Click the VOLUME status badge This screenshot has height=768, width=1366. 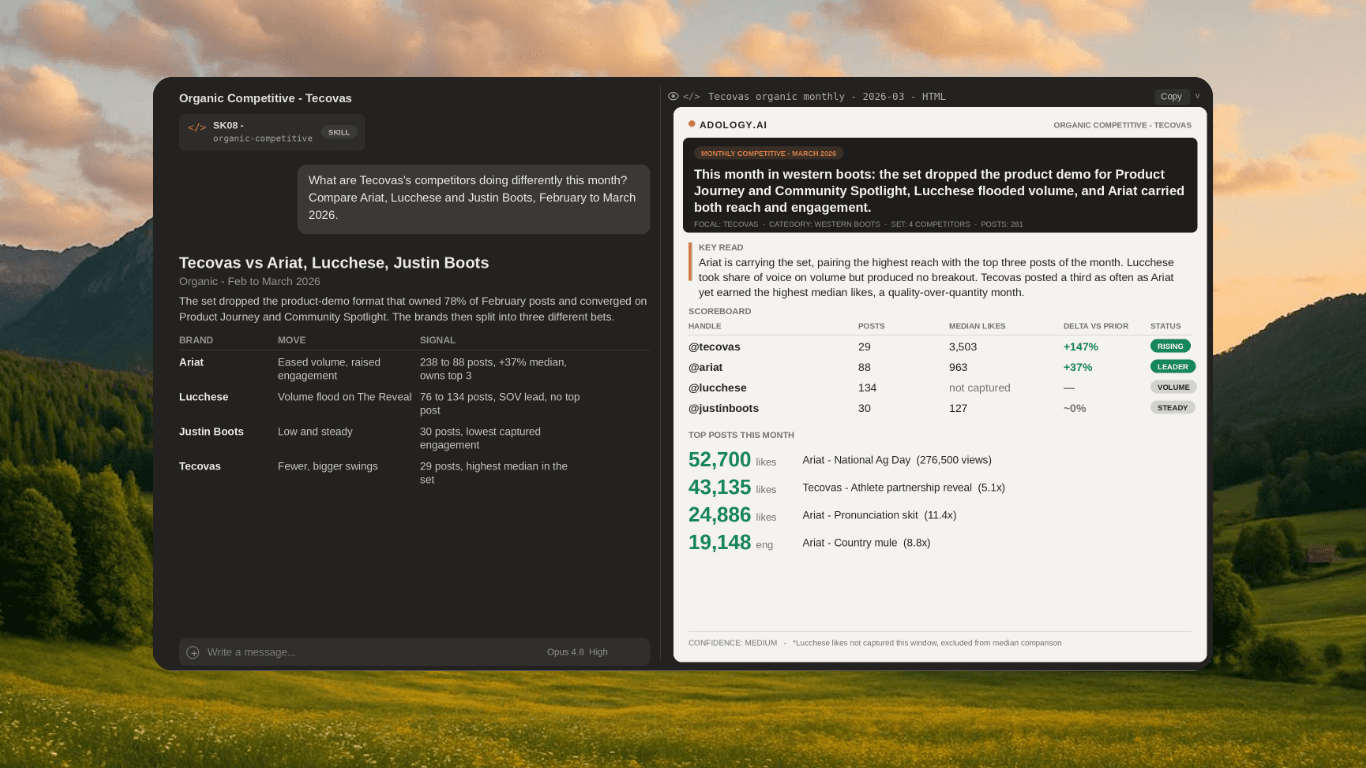click(1173, 387)
